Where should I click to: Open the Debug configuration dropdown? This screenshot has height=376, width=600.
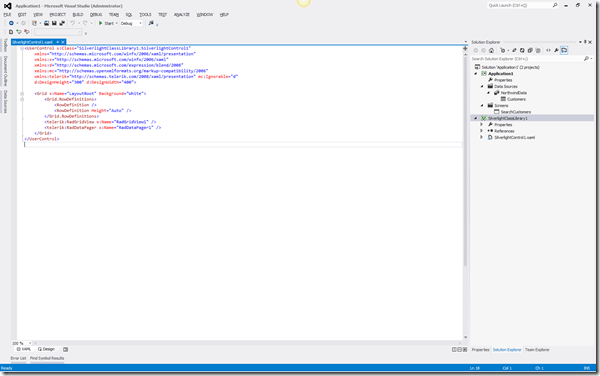click(131, 23)
